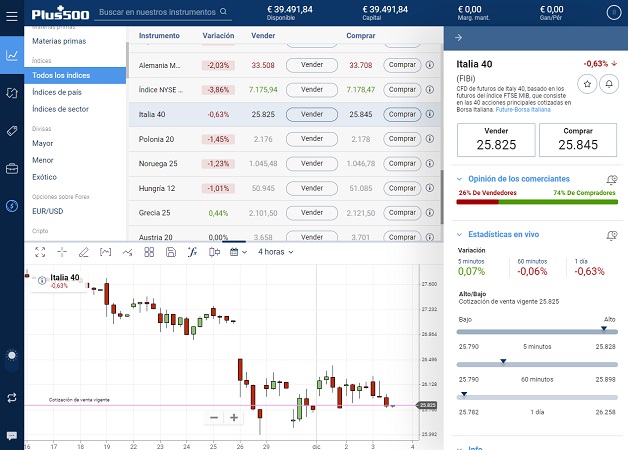Screen dimensions: 628x450
Task: Click the instrument search field
Action: [x=163, y=12]
